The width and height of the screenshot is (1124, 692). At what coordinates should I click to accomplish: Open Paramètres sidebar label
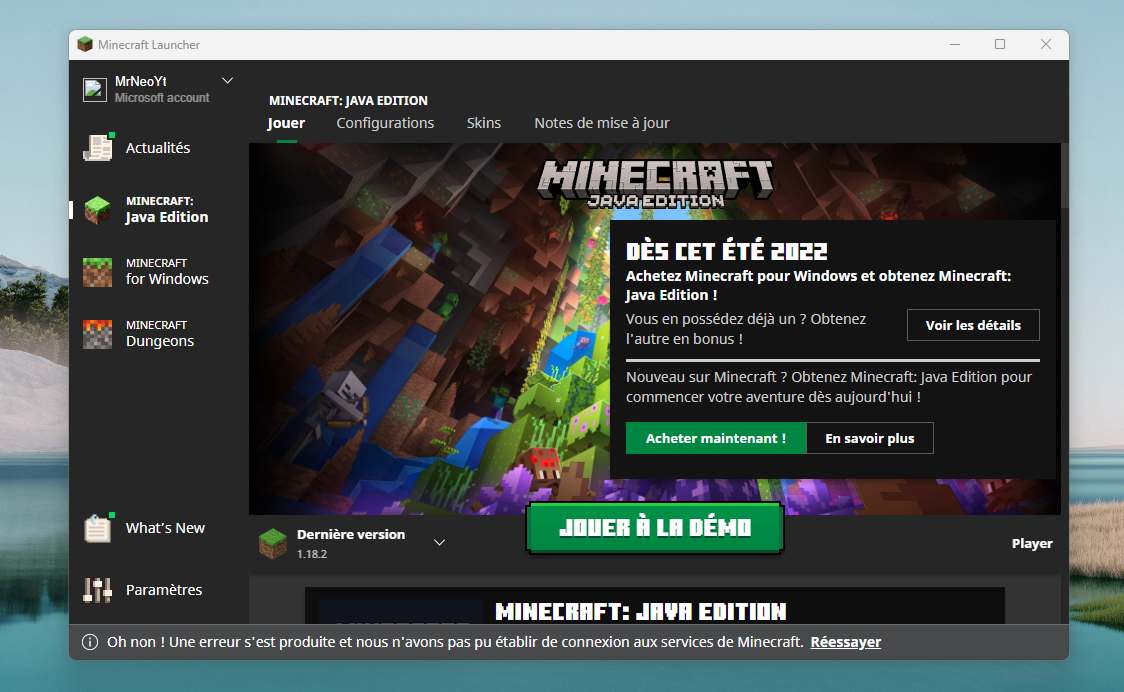coord(163,590)
